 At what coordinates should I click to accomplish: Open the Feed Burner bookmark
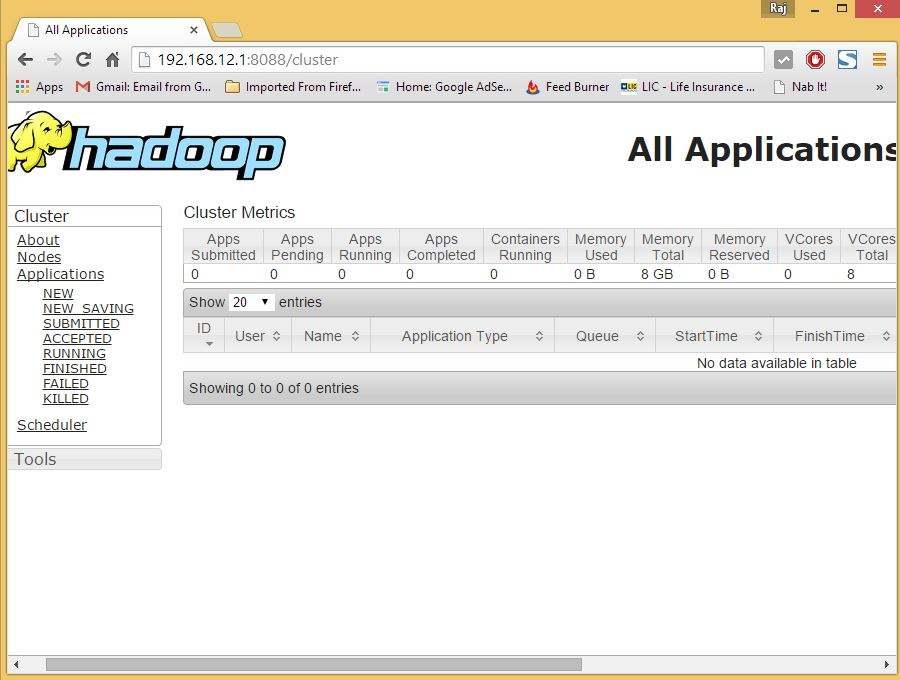[x=567, y=87]
